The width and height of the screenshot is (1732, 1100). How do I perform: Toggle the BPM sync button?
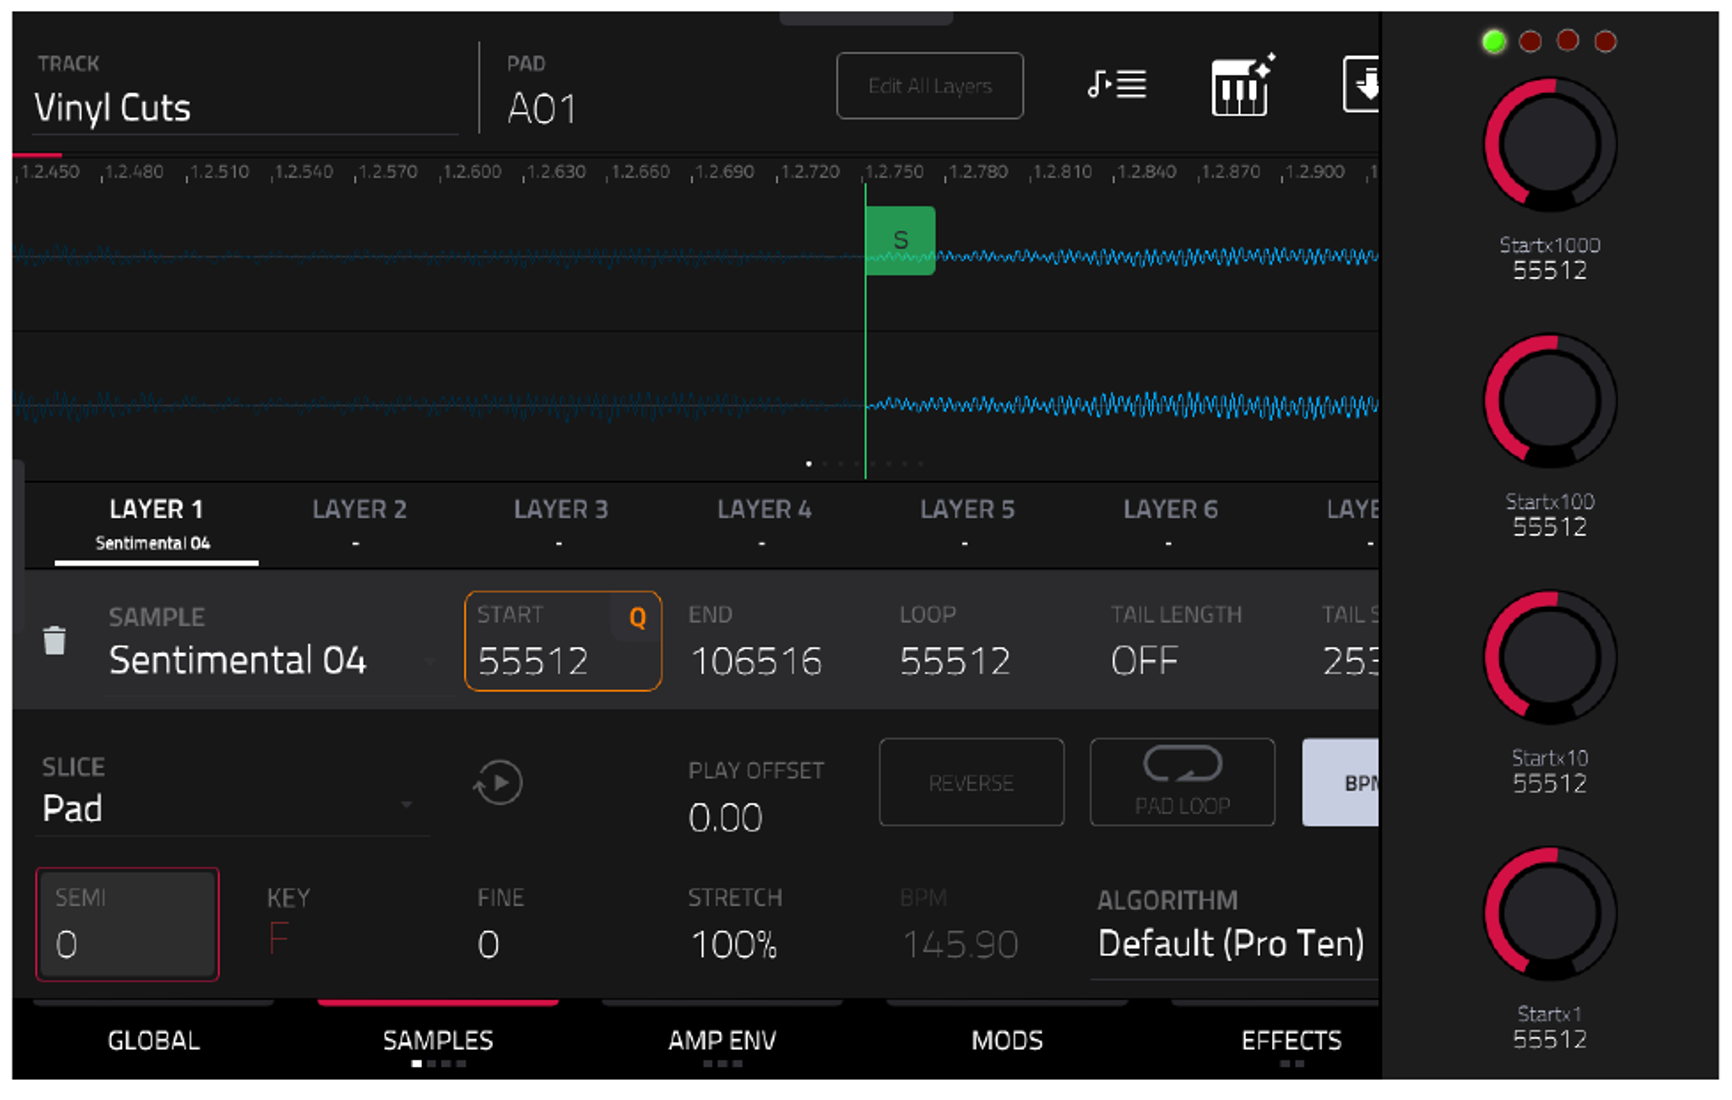tap(1341, 783)
